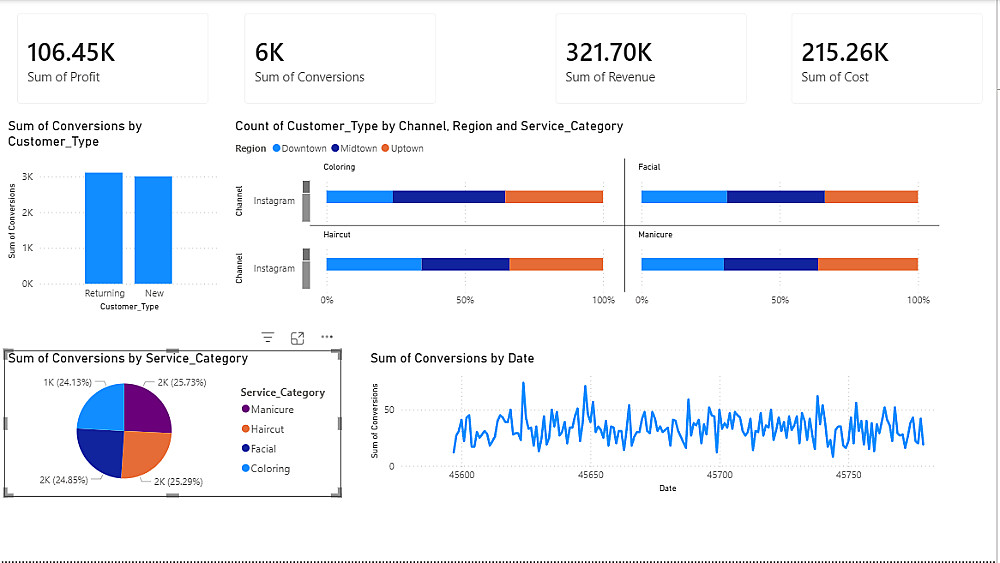Click the Count of Customer_Type chart title
Screen dimensions: 1000x563
[x=429, y=126]
